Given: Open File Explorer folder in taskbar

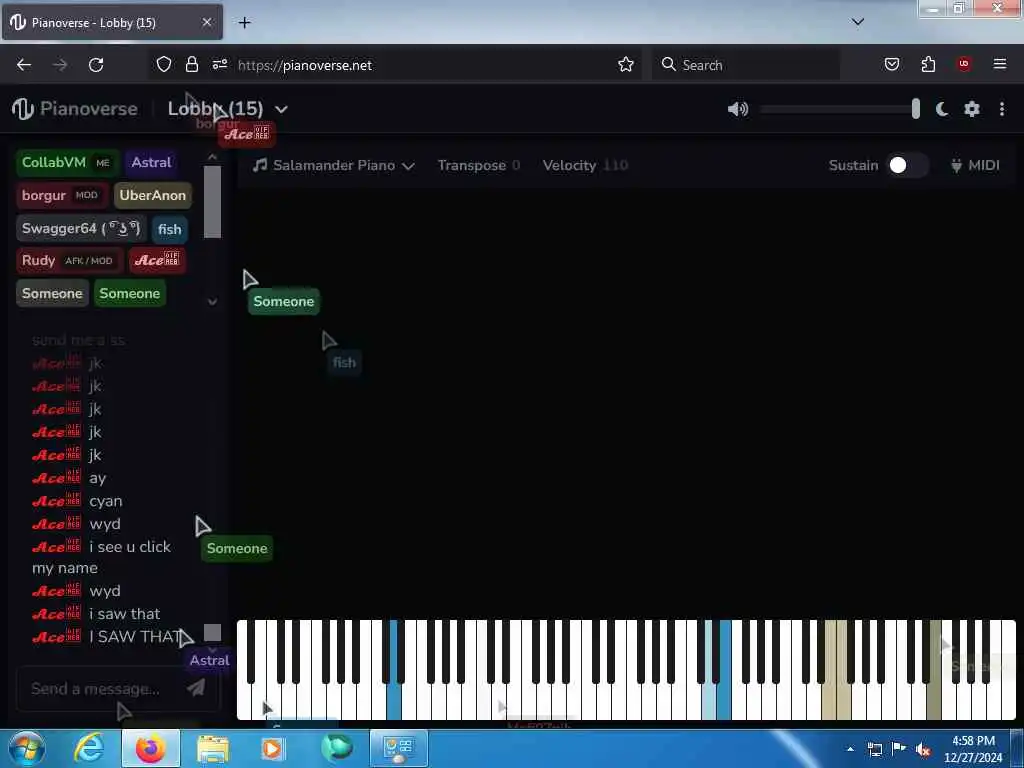Looking at the screenshot, I should coord(213,750).
